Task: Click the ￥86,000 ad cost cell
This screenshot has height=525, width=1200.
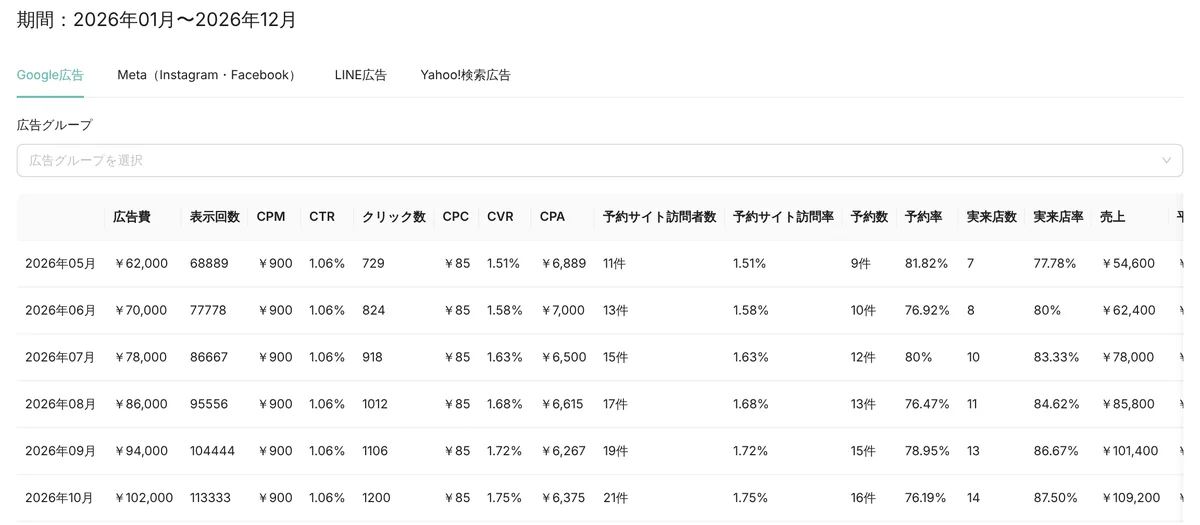Action: click(140, 404)
